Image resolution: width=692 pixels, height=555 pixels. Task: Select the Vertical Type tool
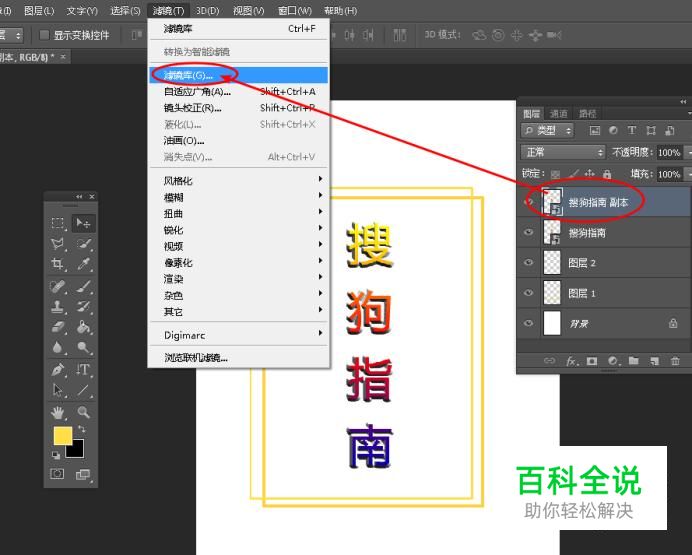pos(83,369)
